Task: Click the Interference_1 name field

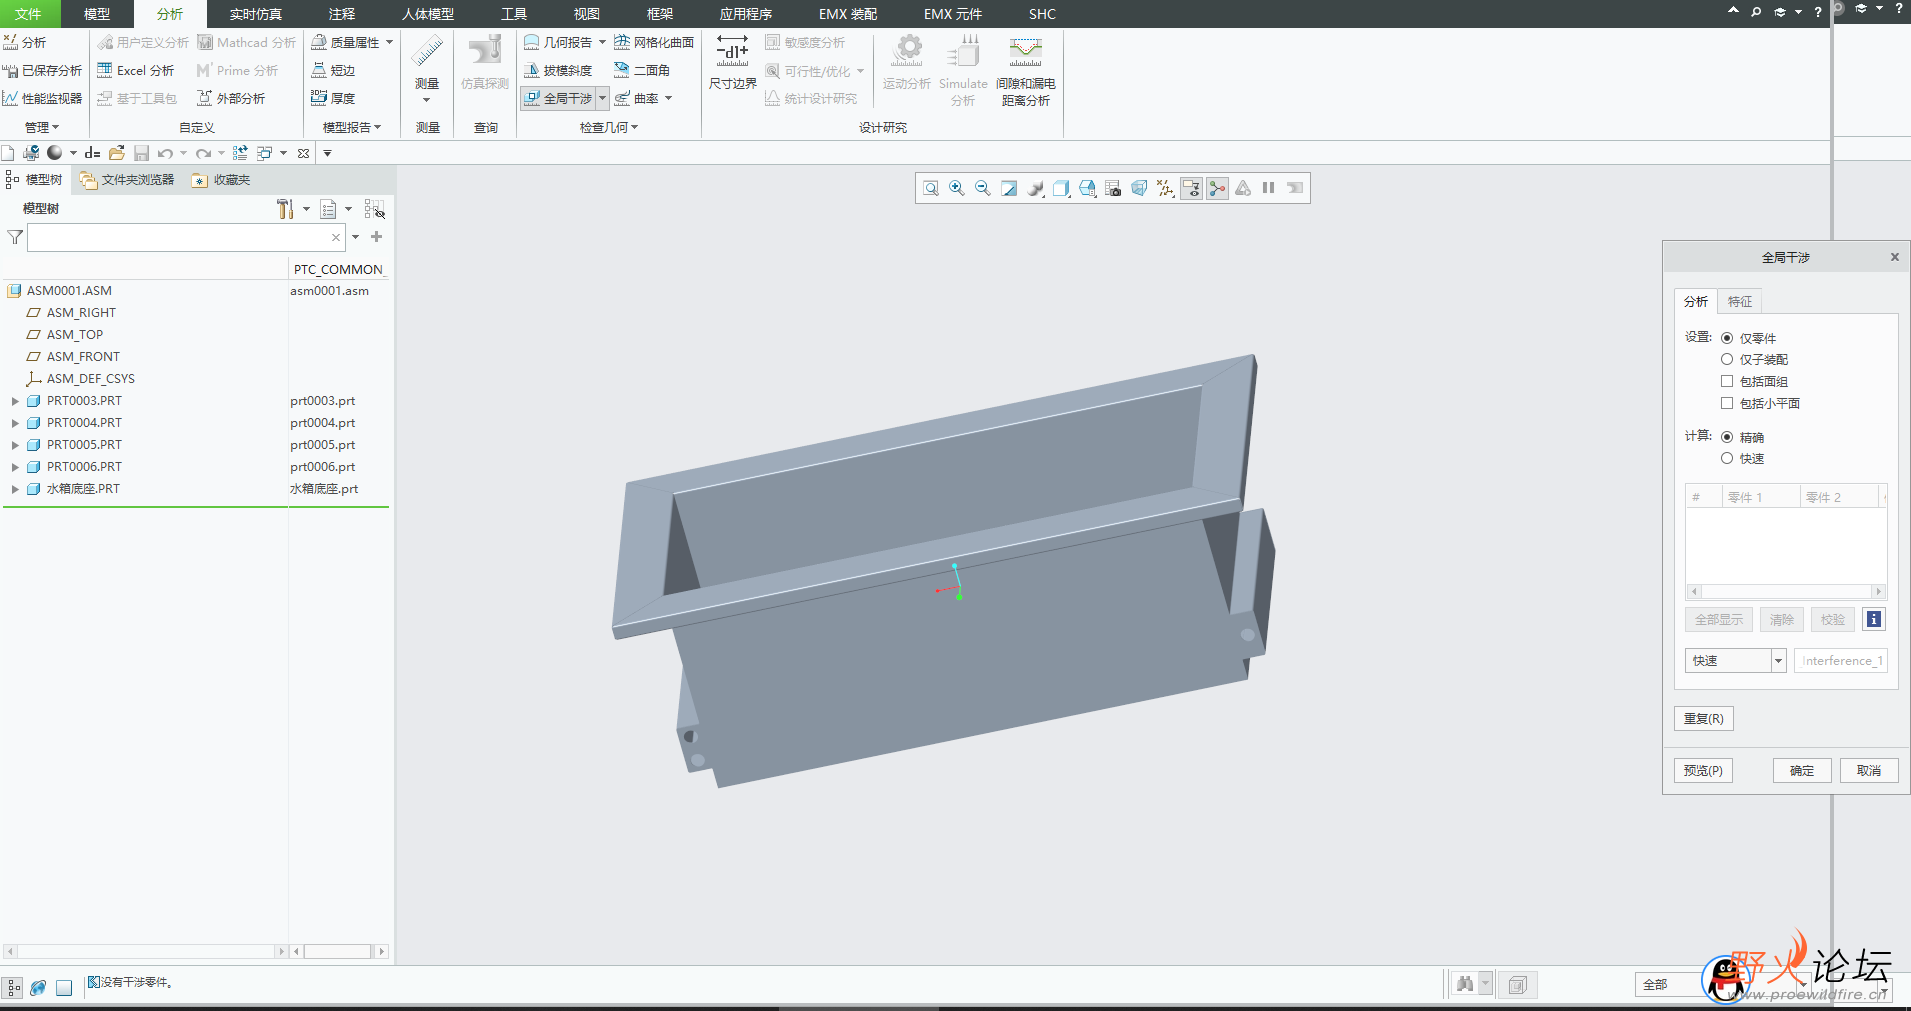Action: 1841,660
